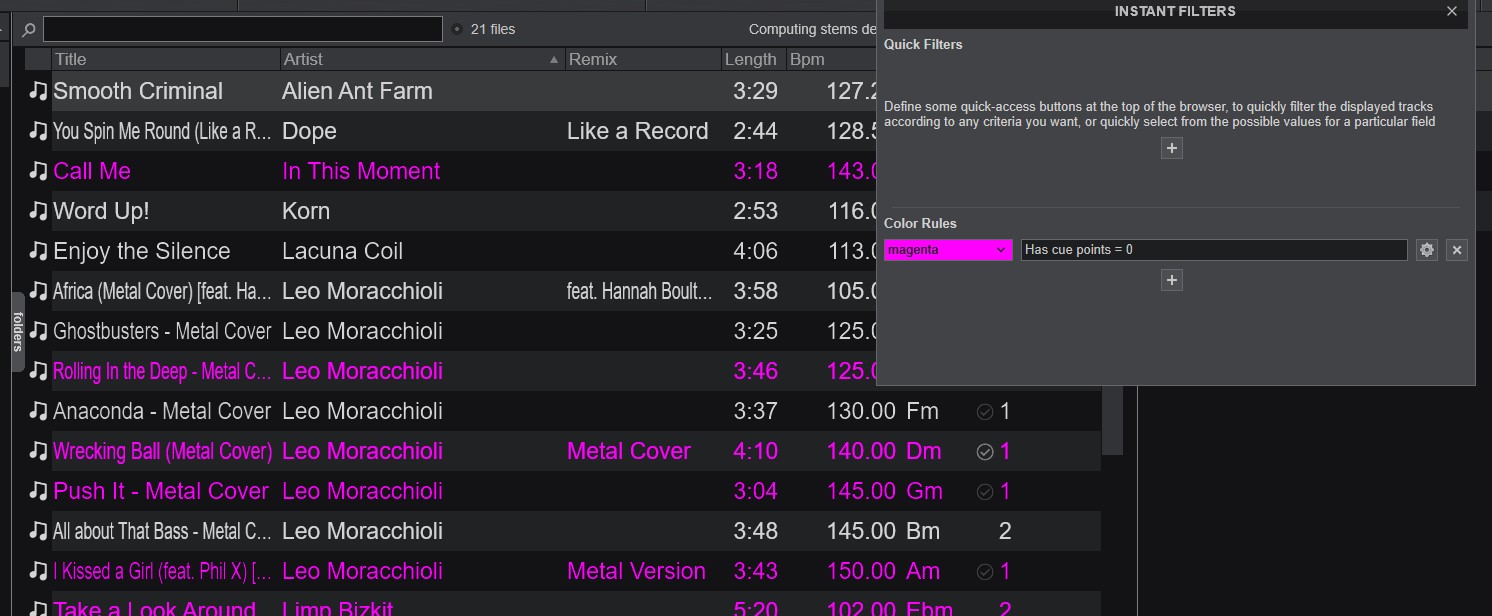Click the music note icon for Ghostbusters

click(x=38, y=331)
